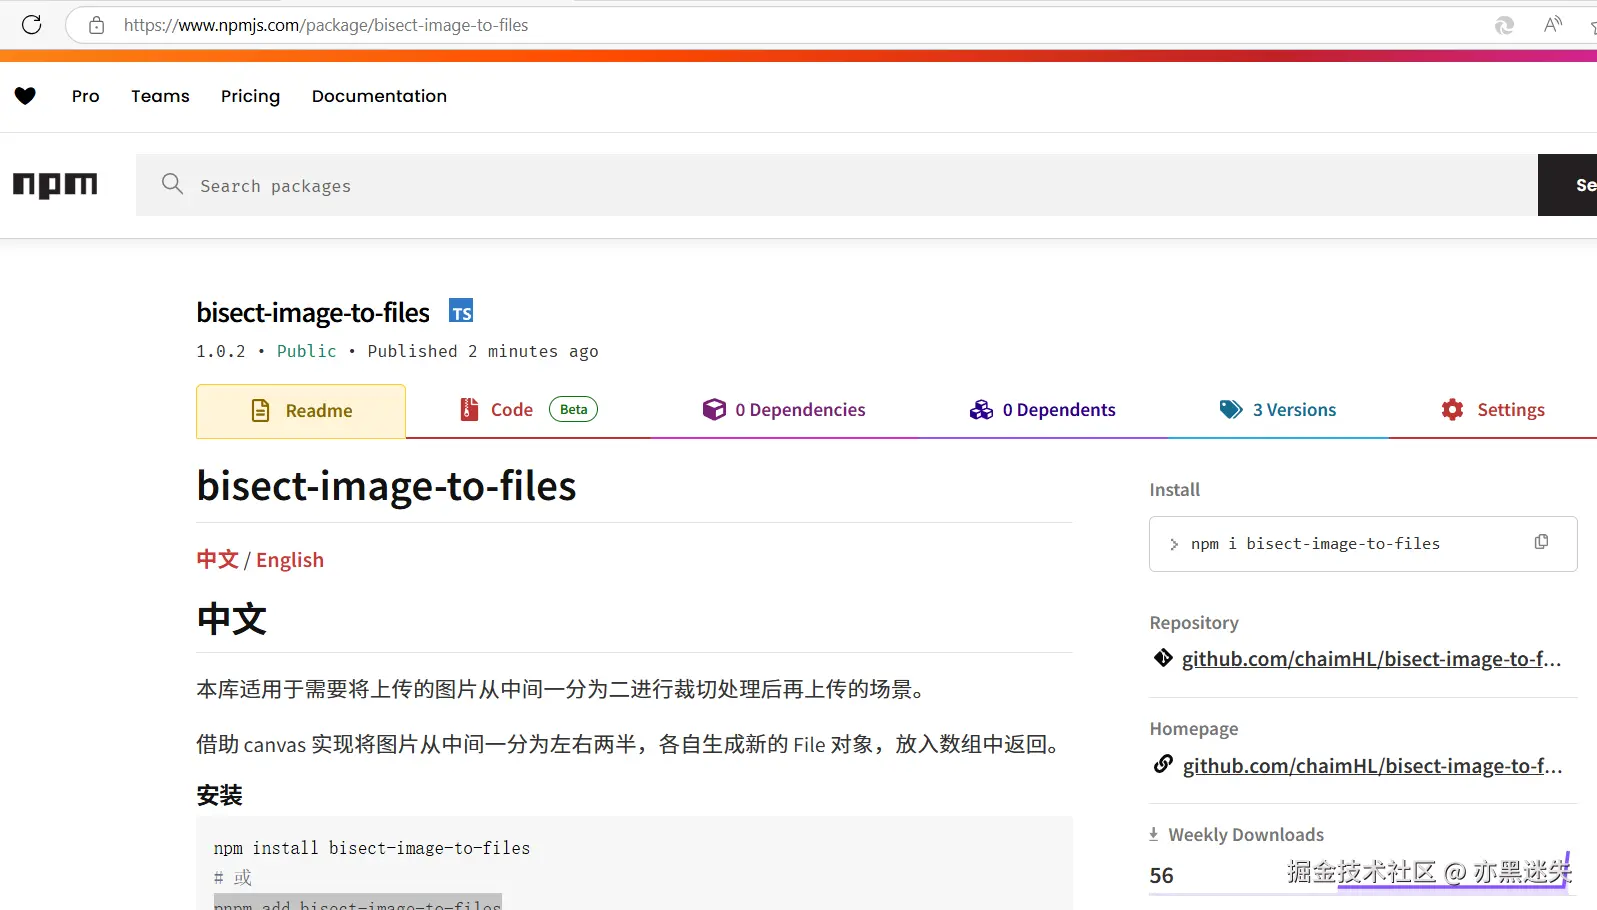Click the Versions tag icon

click(1230, 409)
